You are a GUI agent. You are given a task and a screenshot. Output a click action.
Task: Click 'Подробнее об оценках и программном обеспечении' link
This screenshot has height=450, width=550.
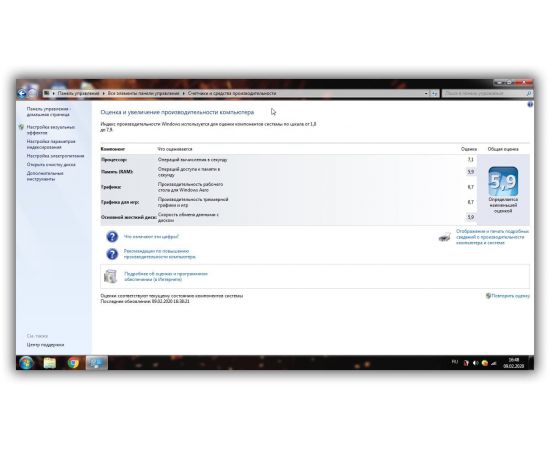click(166, 276)
